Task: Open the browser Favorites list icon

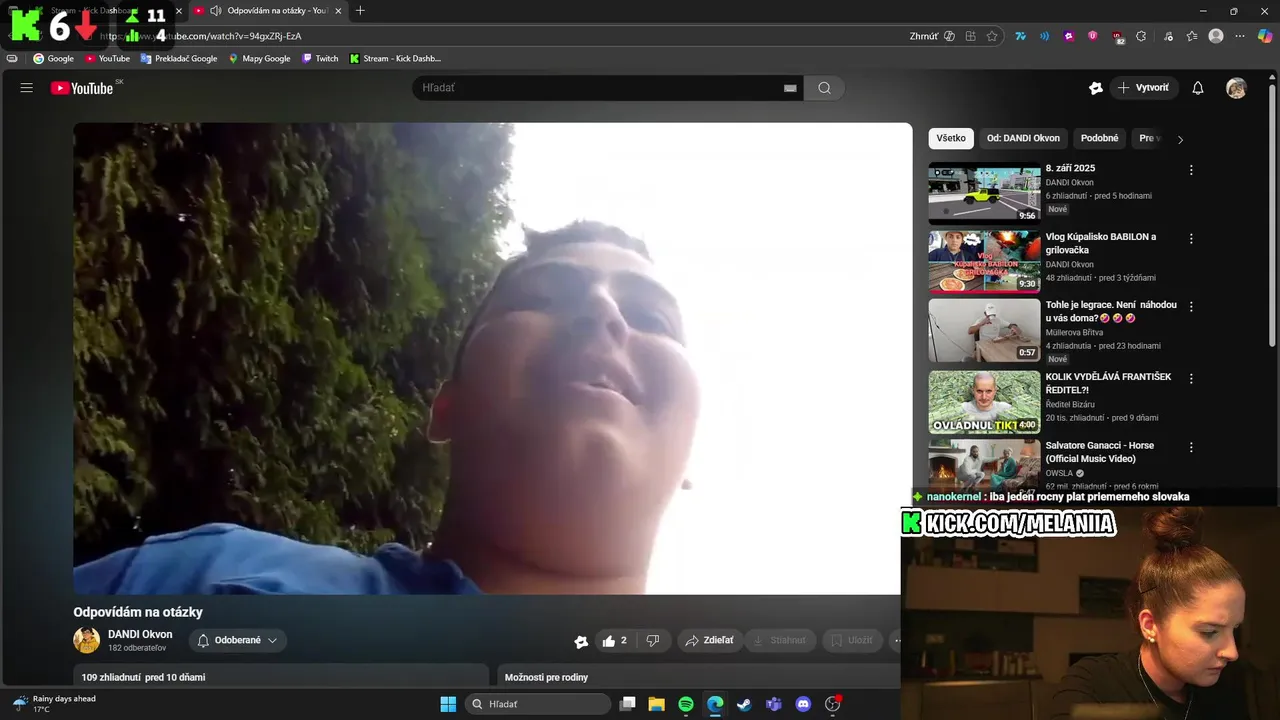Action: 1192,36
